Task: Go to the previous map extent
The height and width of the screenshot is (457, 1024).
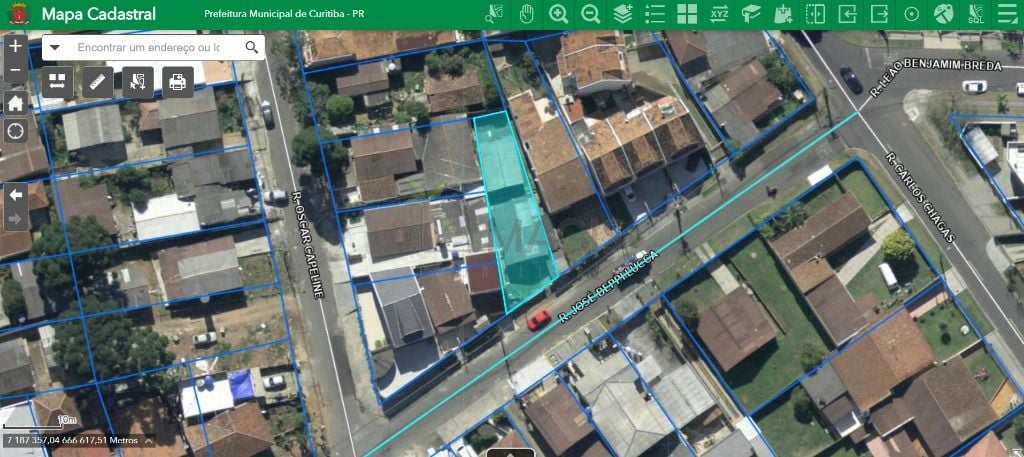Action: [x=15, y=194]
